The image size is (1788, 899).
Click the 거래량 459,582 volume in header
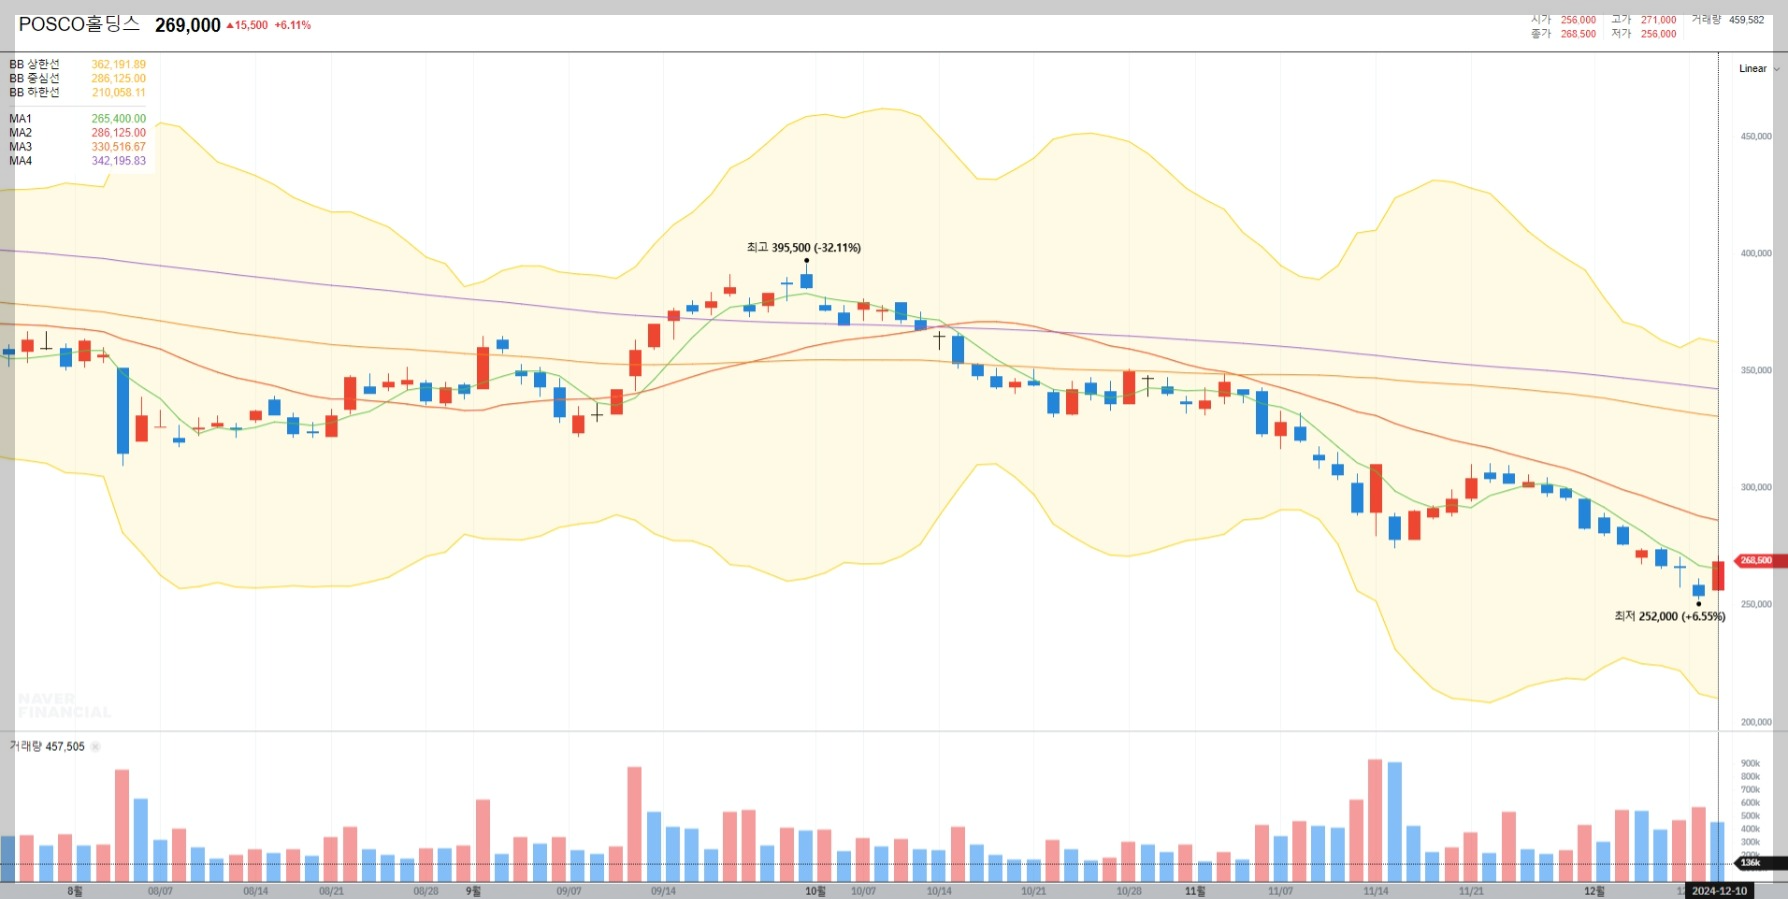click(x=1728, y=20)
